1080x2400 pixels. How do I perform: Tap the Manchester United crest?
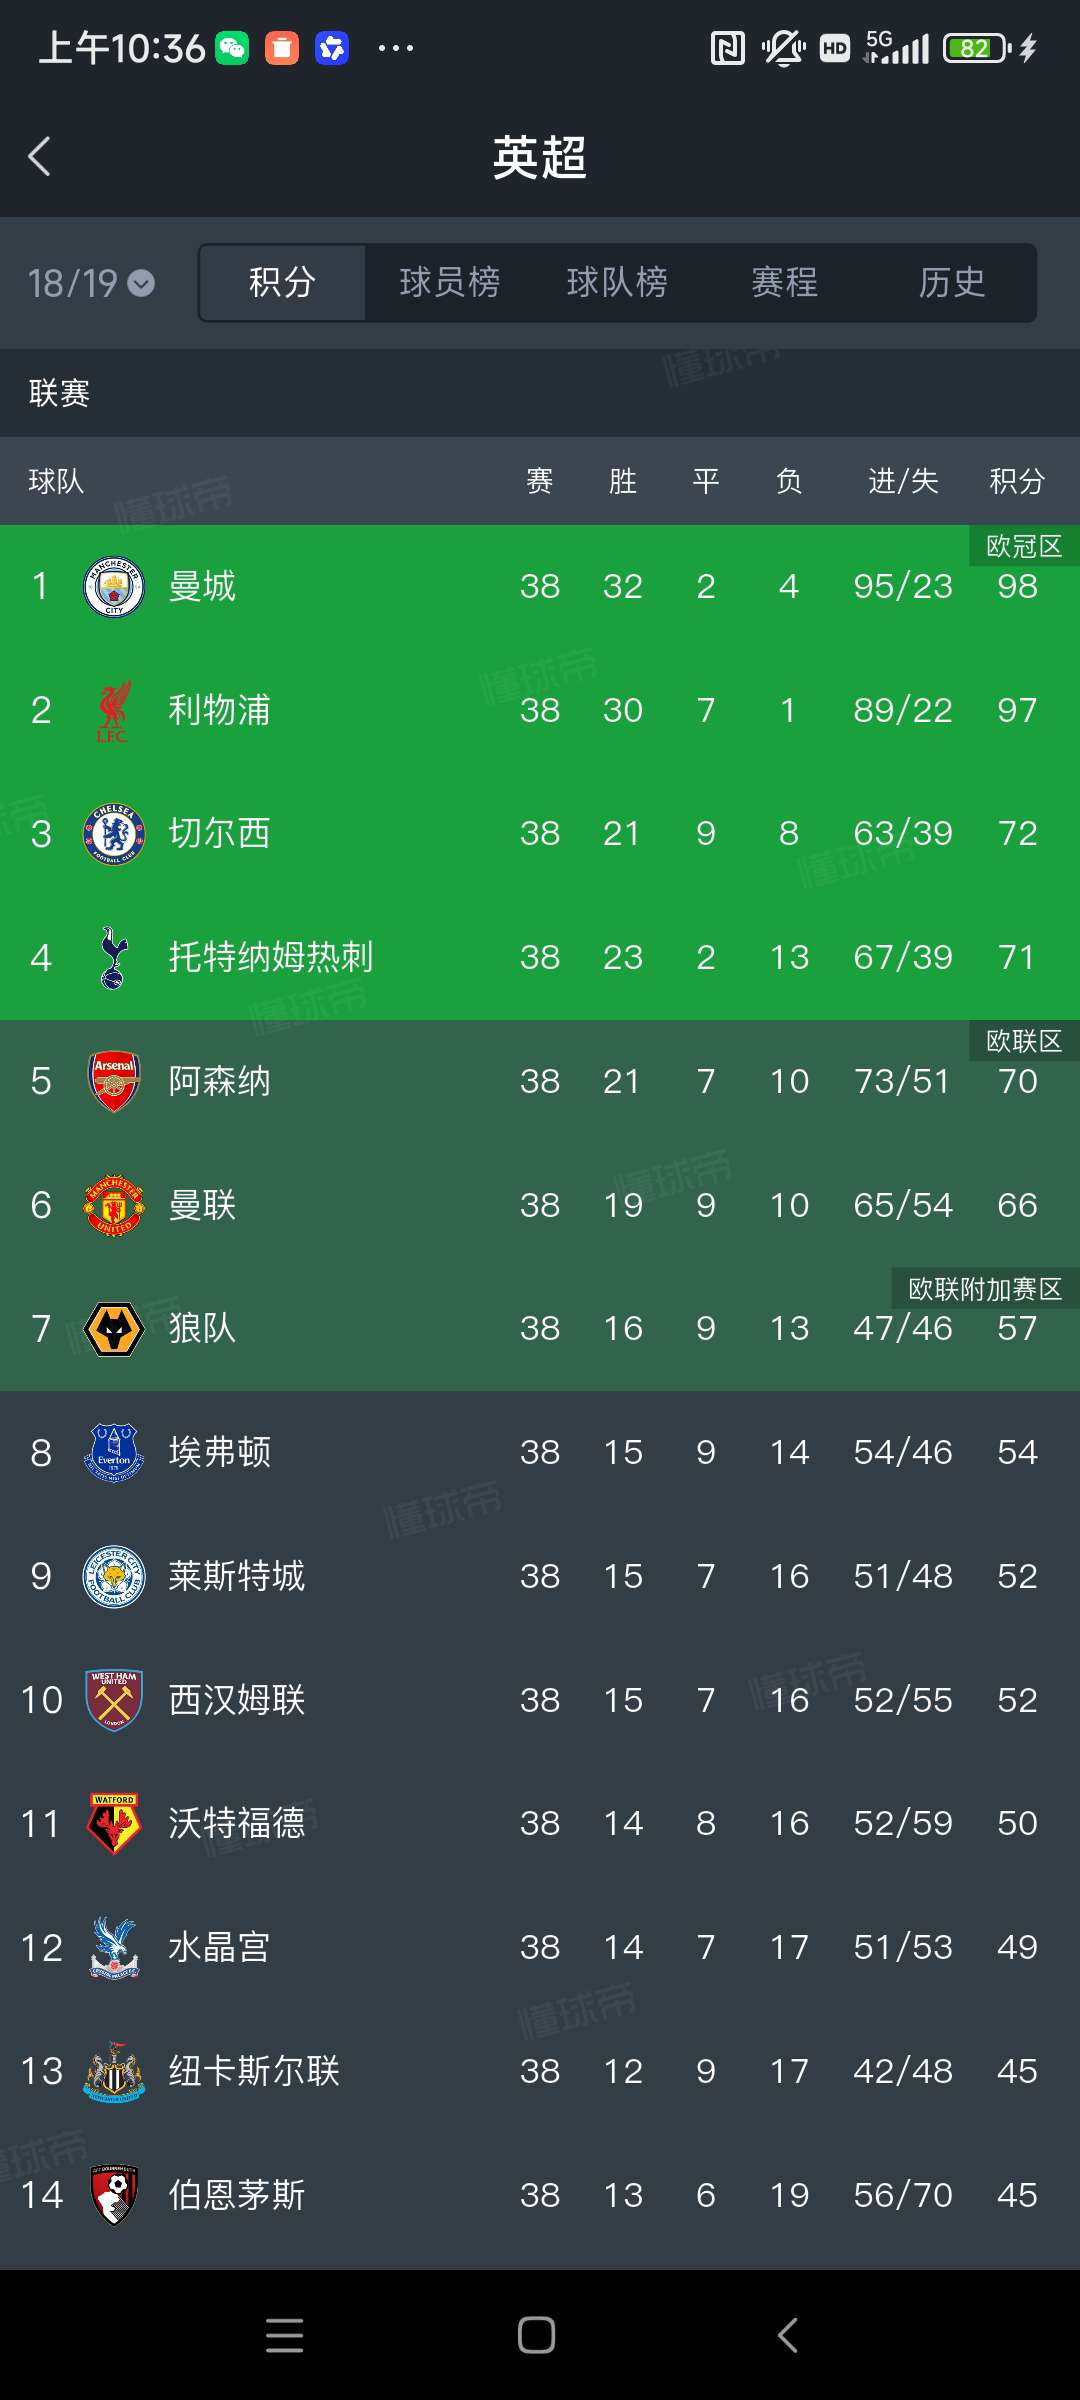(114, 1206)
